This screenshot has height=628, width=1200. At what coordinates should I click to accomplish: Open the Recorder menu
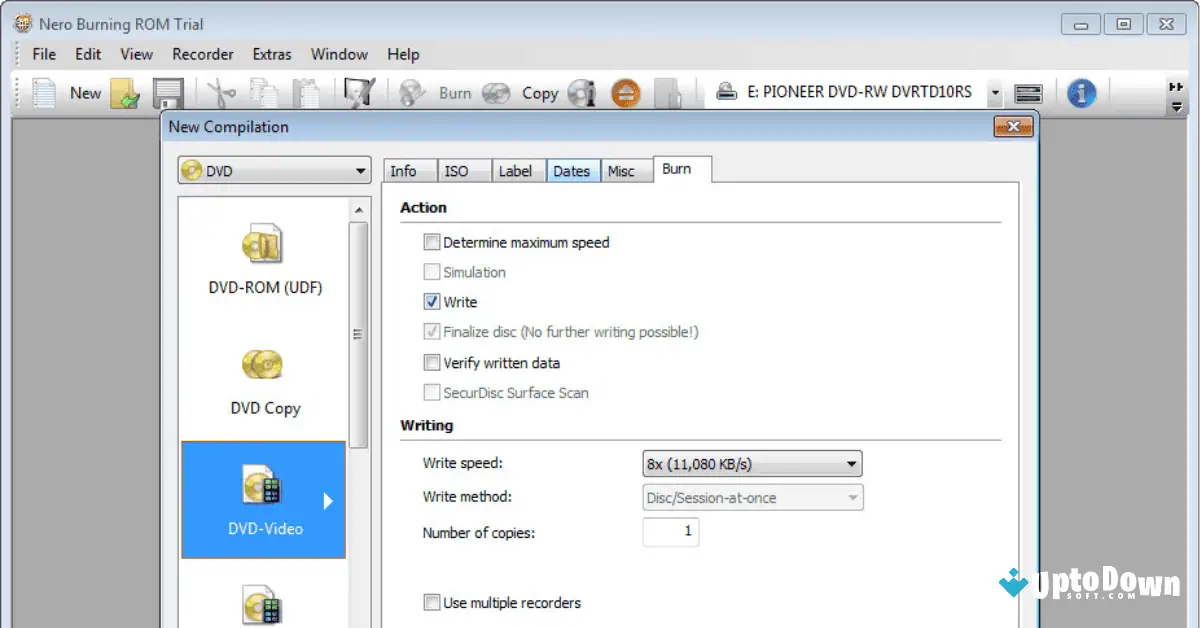[202, 54]
